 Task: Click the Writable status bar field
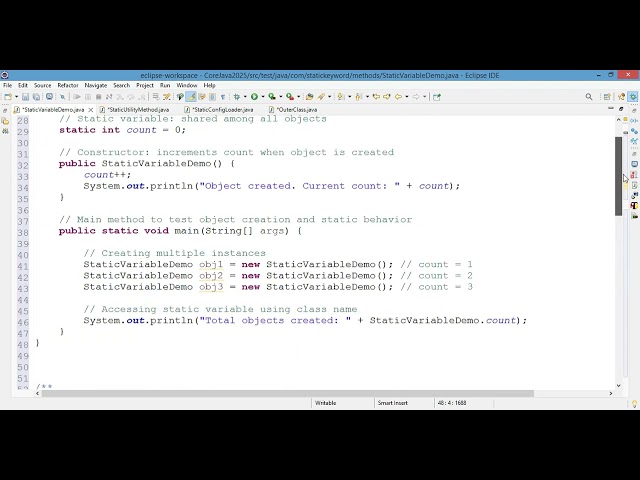click(325, 403)
